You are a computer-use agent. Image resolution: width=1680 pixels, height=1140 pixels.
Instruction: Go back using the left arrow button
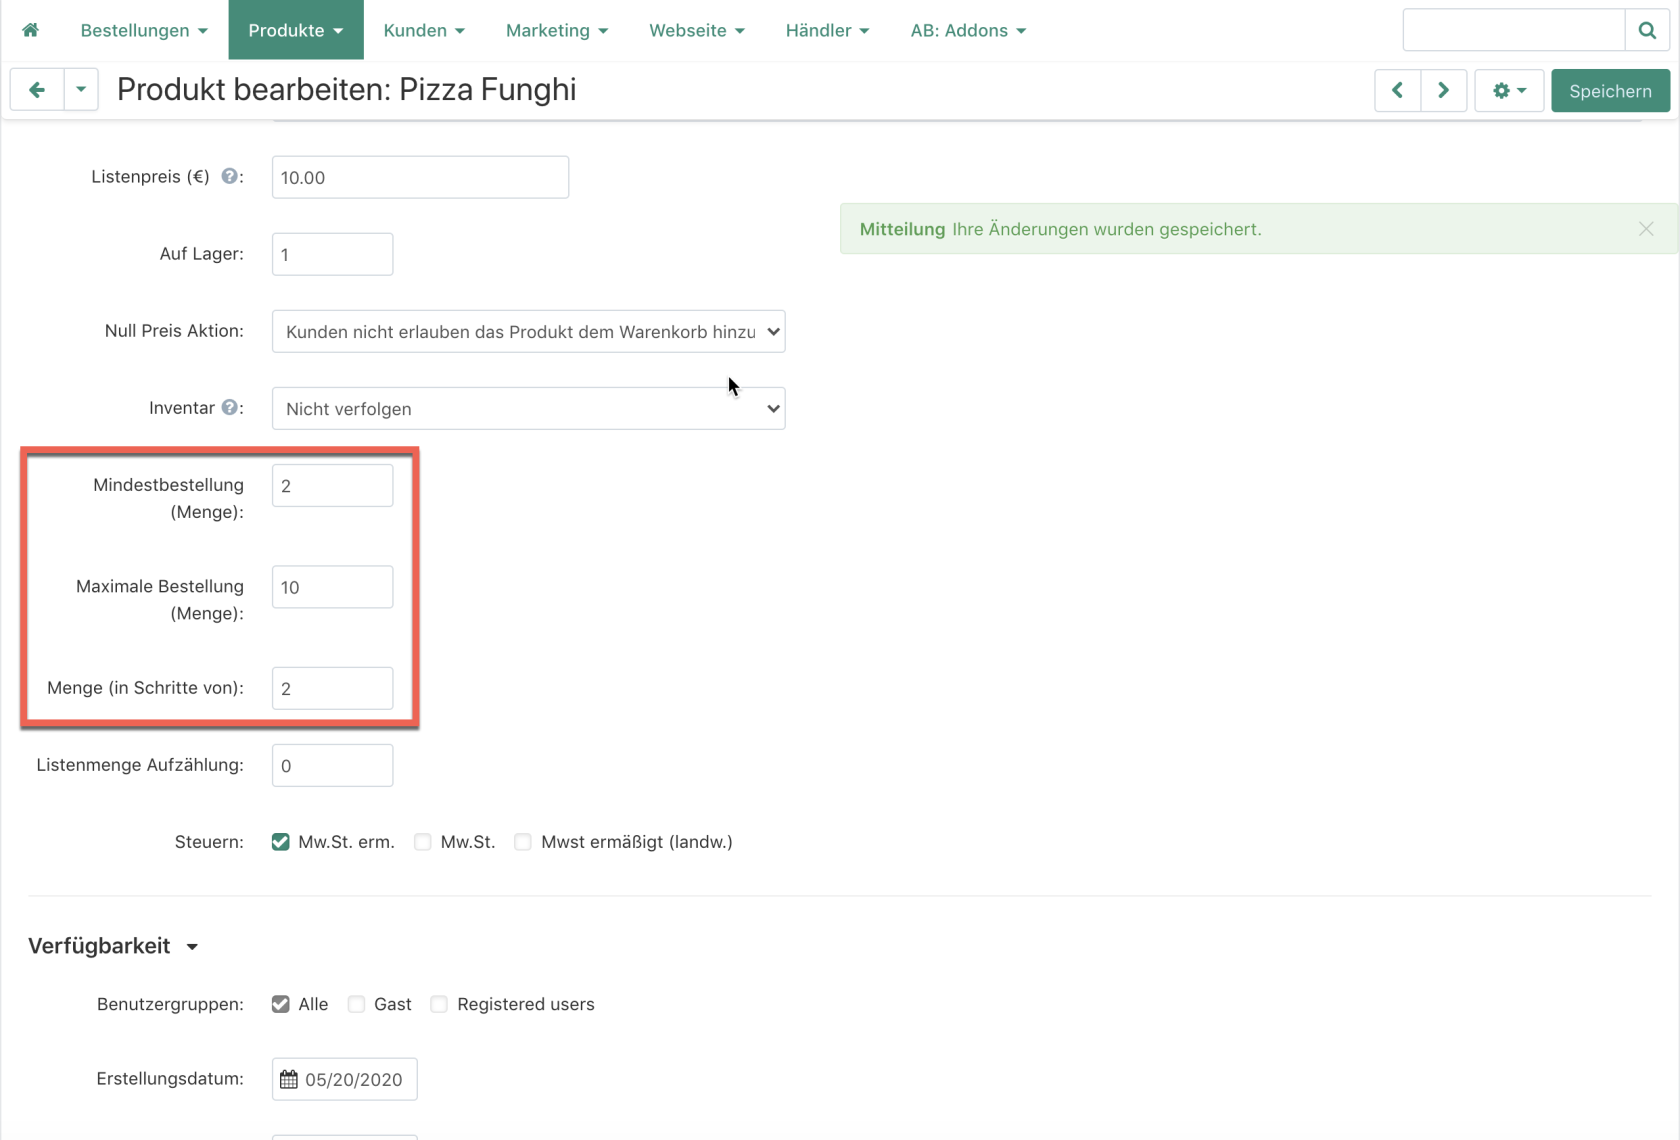click(37, 90)
